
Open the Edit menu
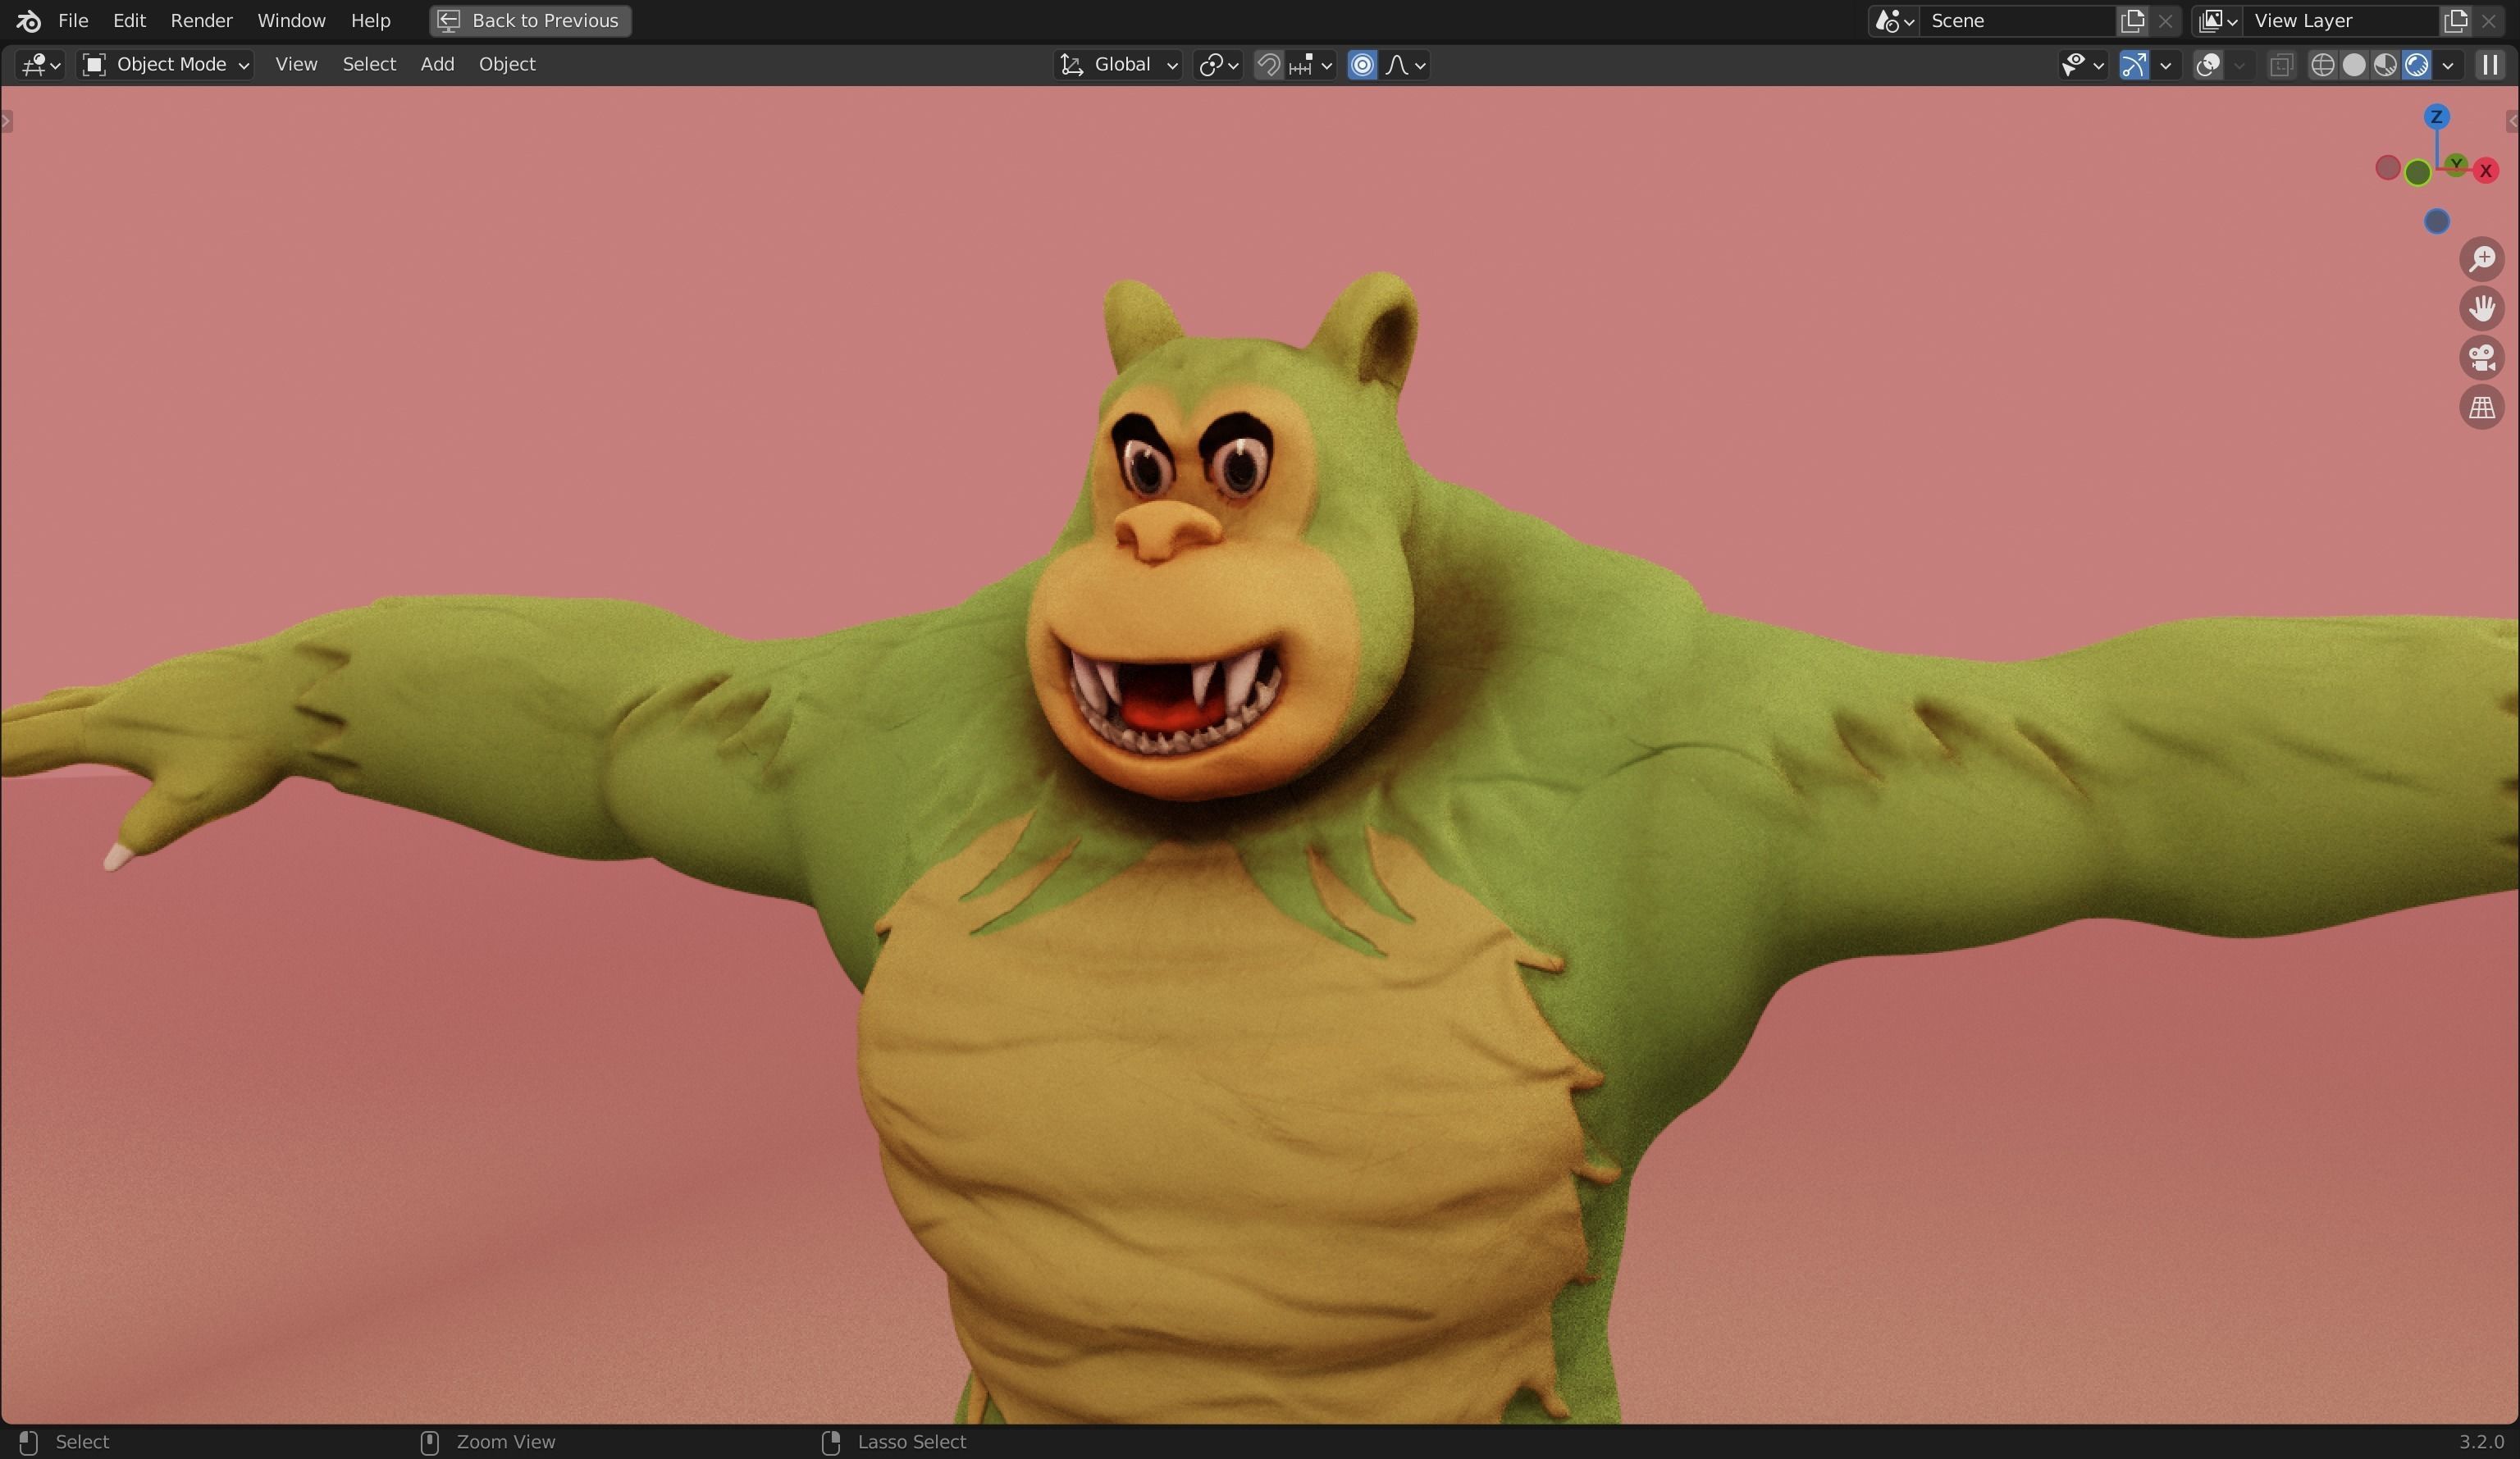point(129,20)
